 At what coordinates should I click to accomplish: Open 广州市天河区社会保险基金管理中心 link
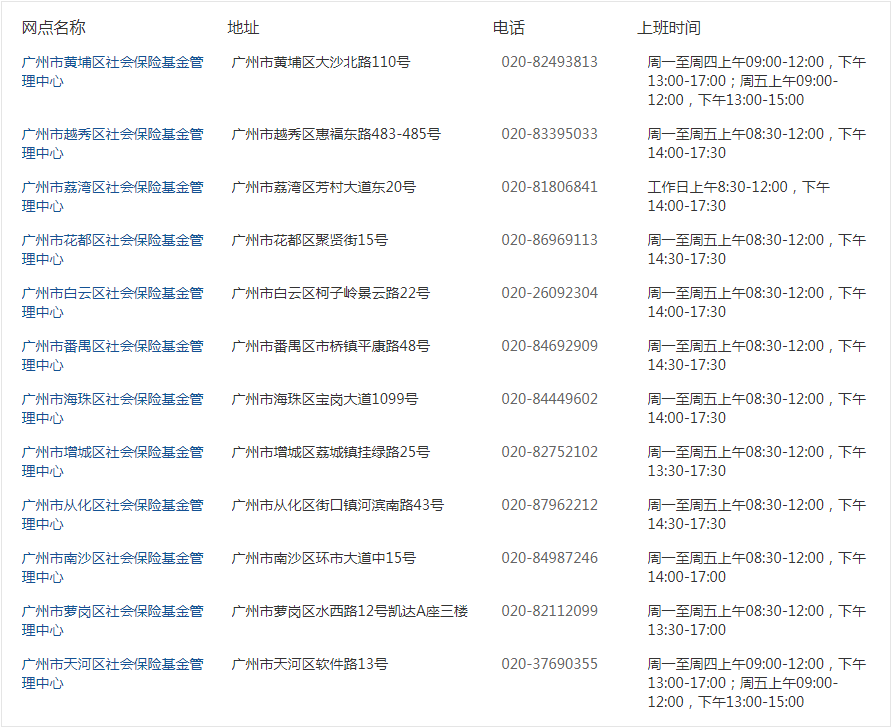(112, 664)
